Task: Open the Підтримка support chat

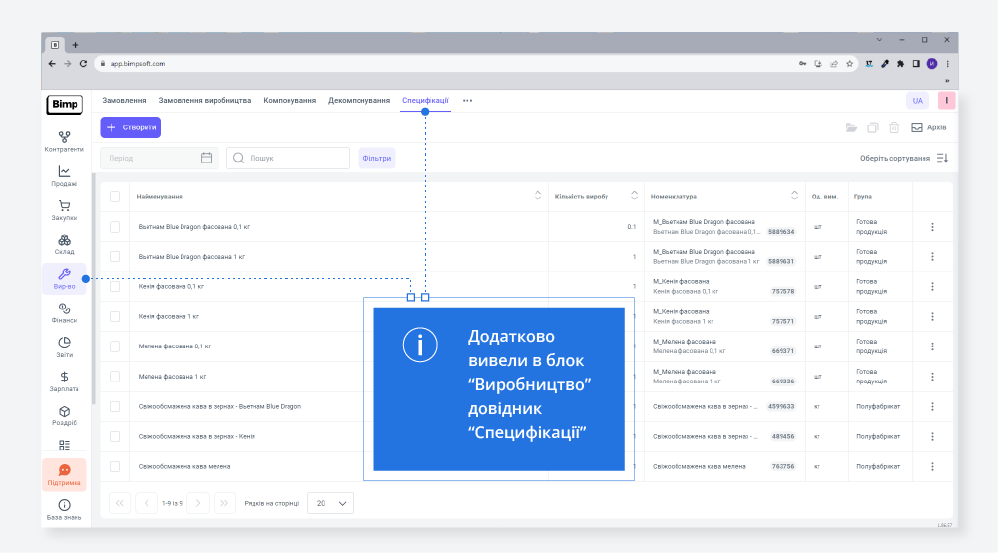Action: coord(64,474)
